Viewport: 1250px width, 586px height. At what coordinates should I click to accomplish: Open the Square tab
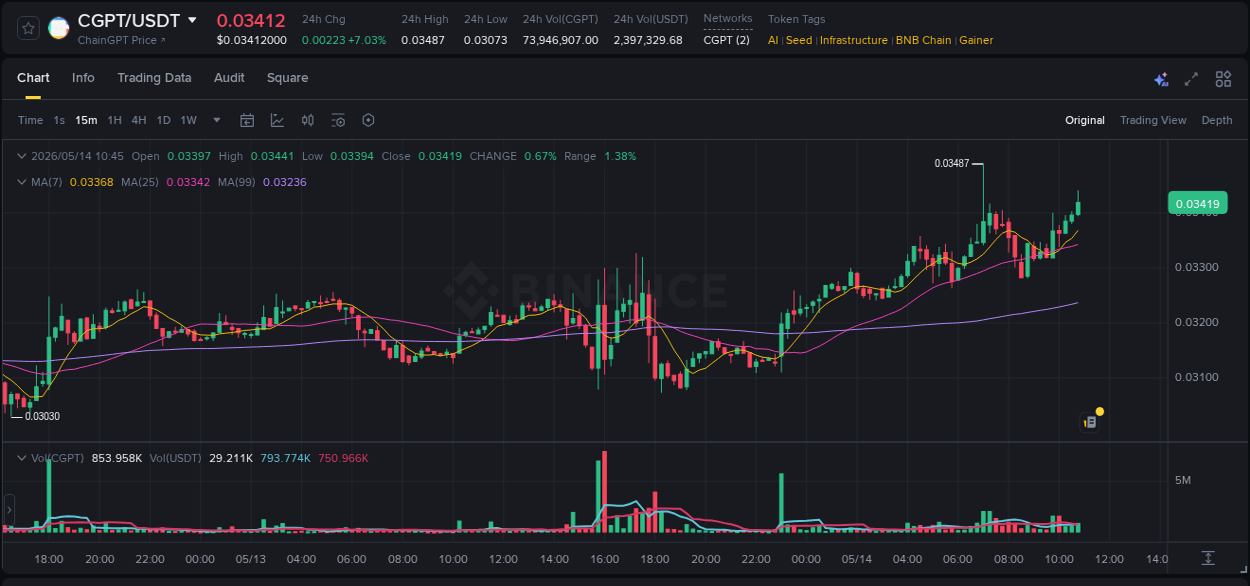pos(287,78)
